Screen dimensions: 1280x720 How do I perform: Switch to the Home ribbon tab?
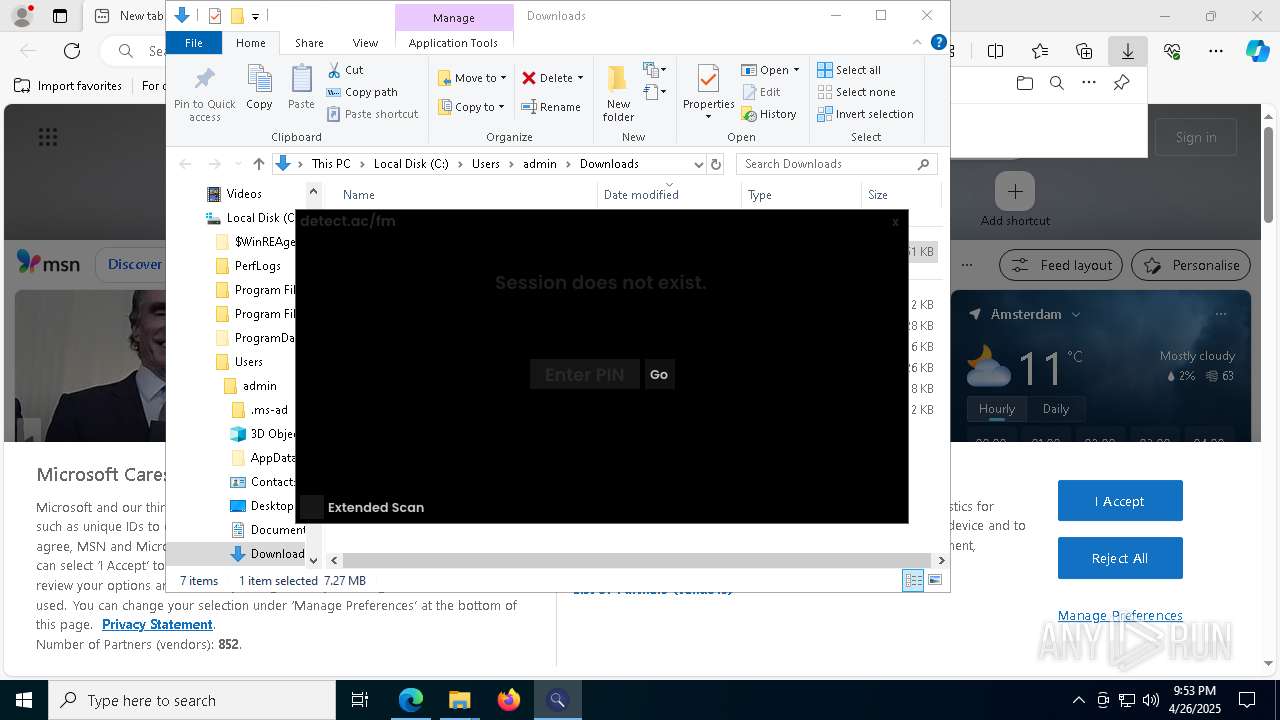(250, 43)
